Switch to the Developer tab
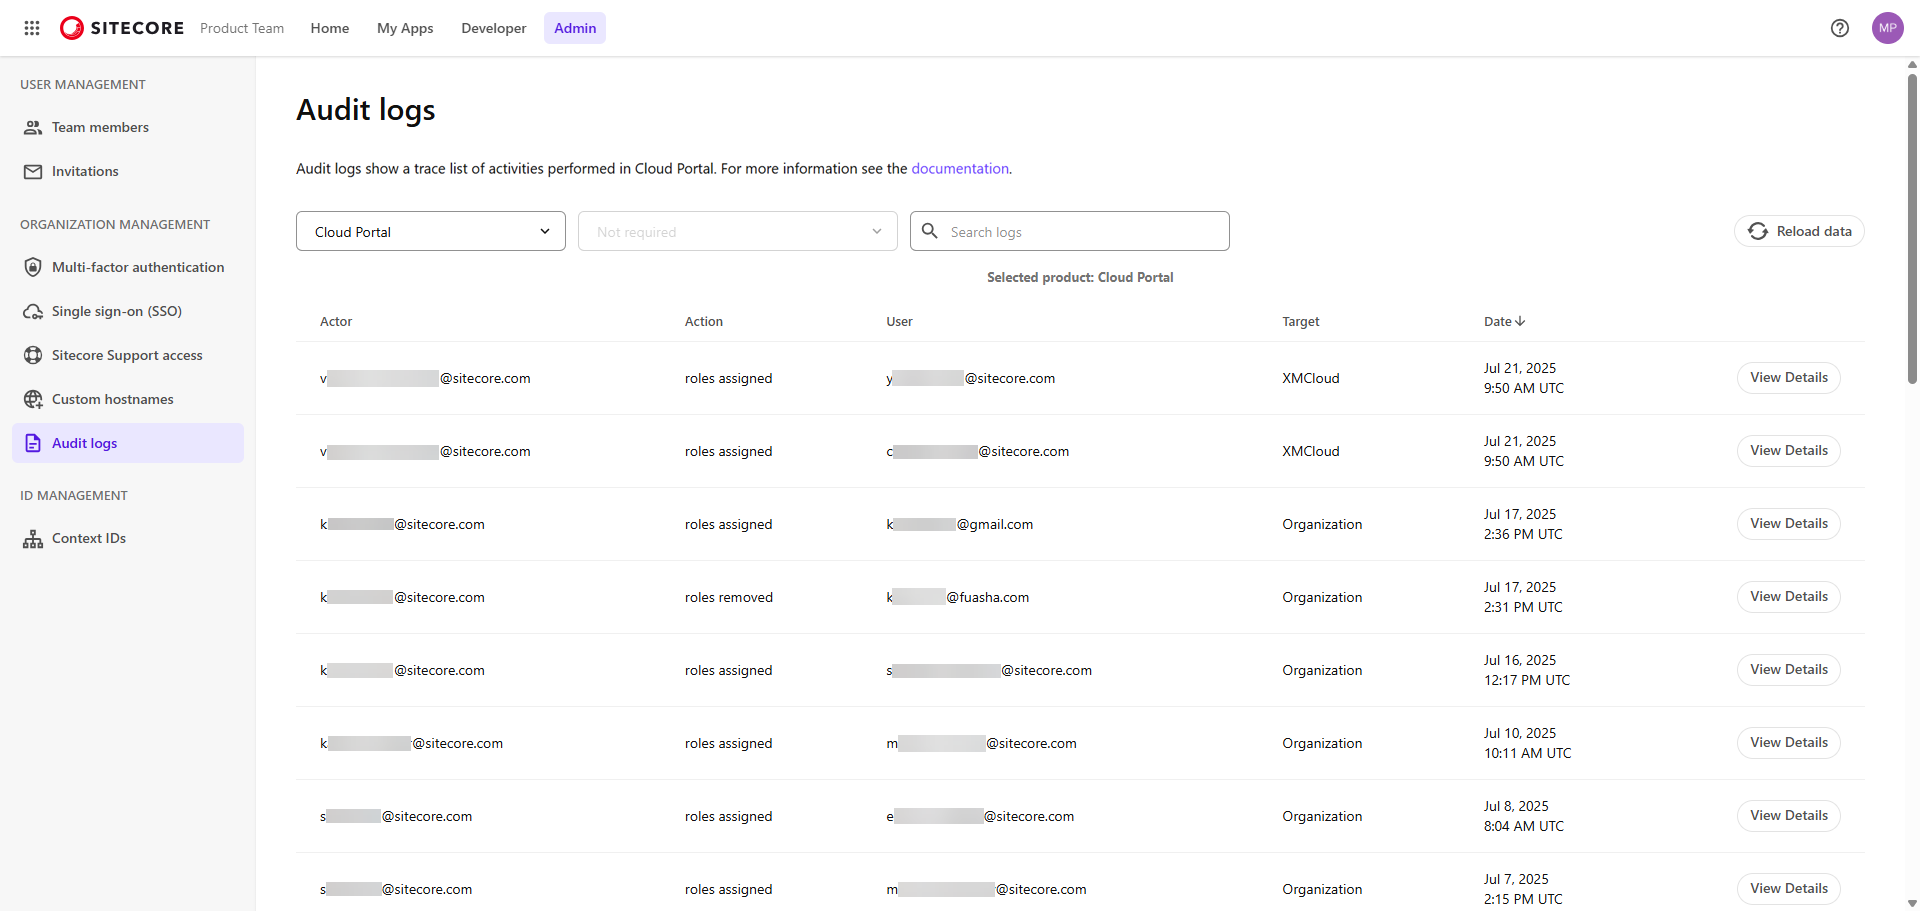This screenshot has width=1920, height=911. pos(494,28)
